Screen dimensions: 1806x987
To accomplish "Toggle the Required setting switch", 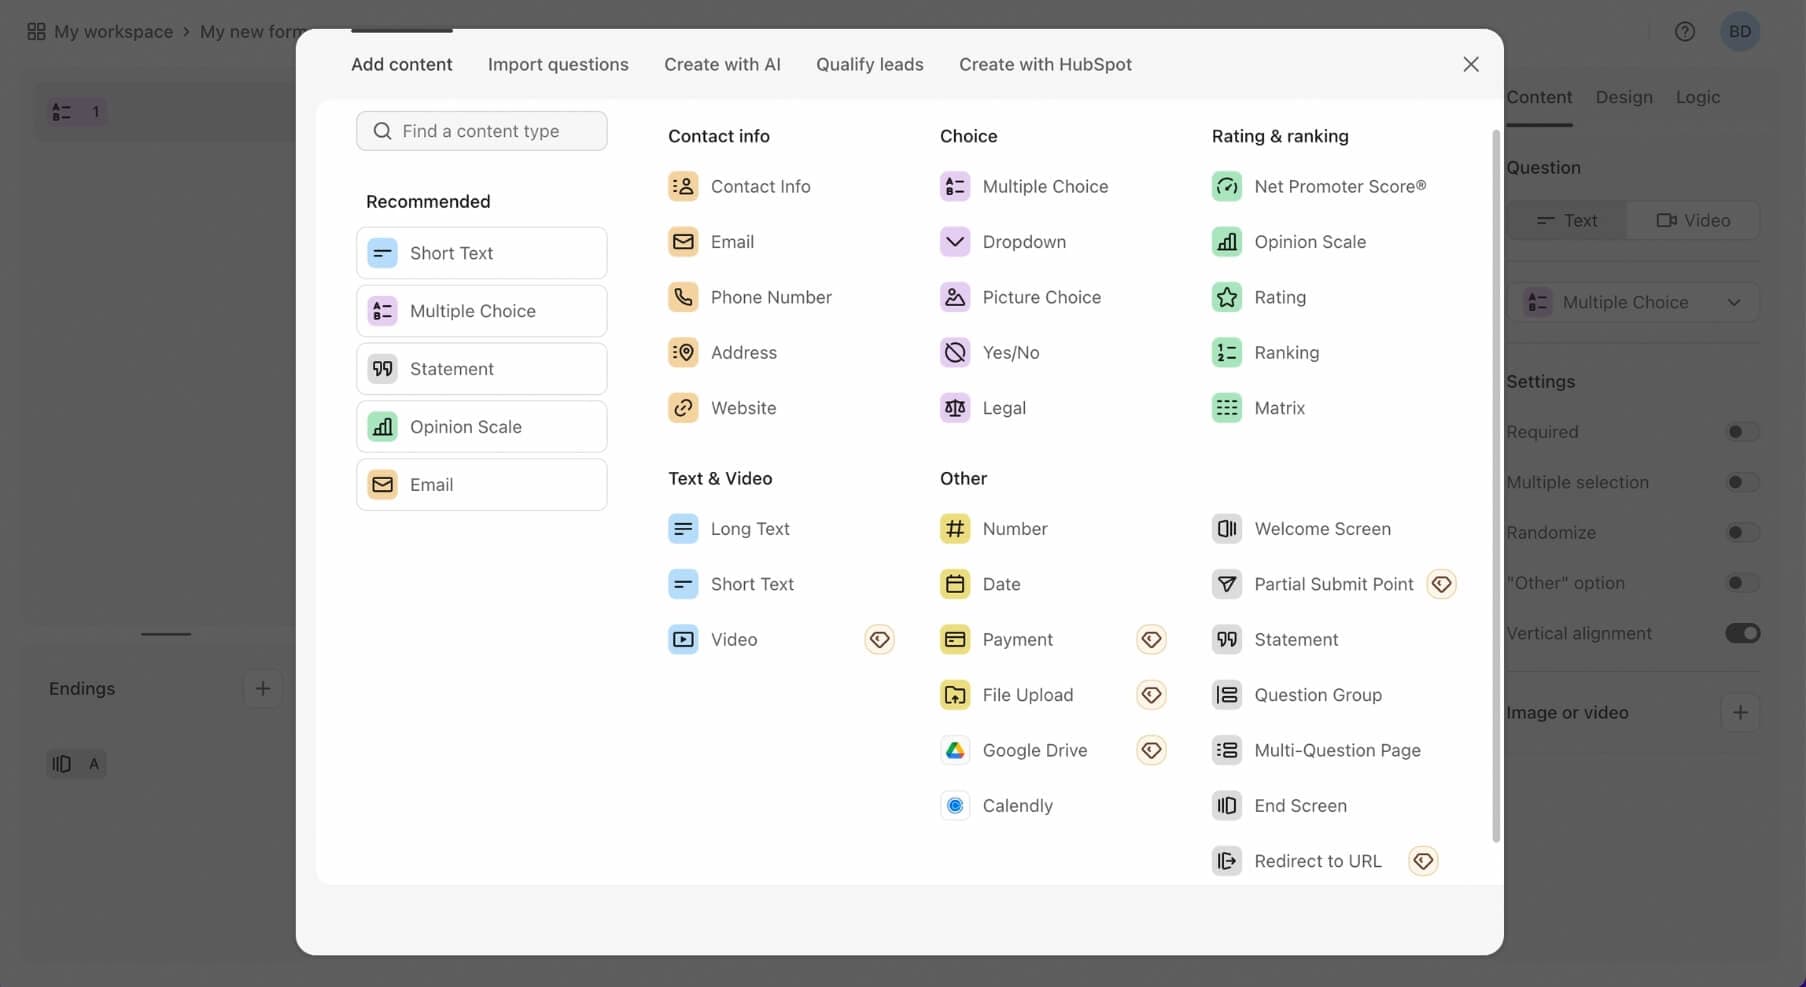I will [1741, 432].
